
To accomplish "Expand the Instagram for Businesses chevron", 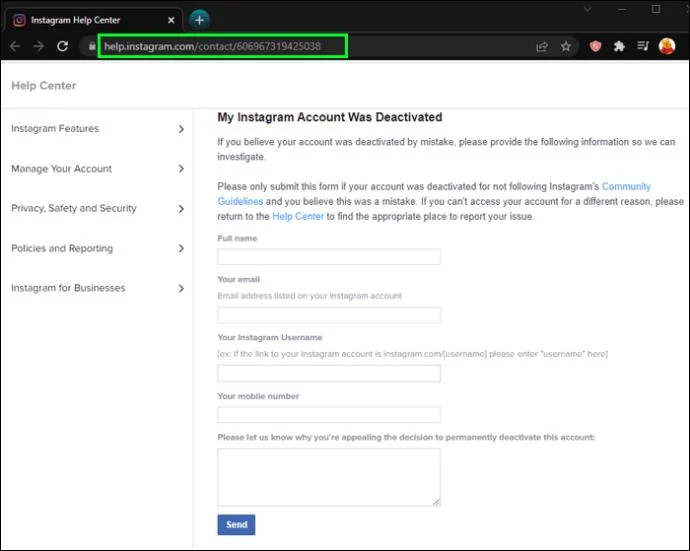I will pos(181,289).
